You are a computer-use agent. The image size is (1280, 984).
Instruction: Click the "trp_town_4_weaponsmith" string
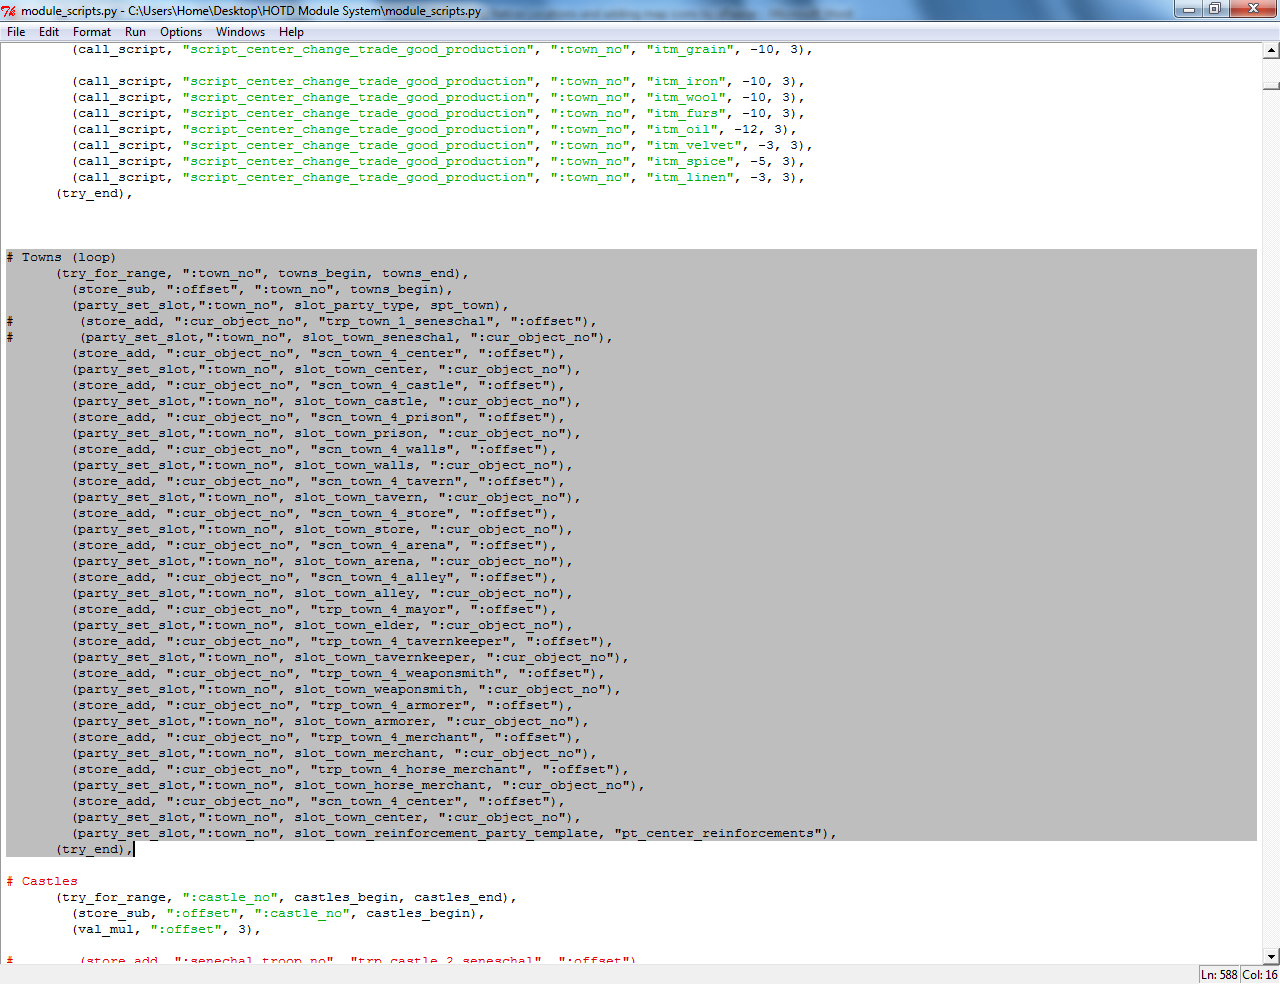pos(406,673)
